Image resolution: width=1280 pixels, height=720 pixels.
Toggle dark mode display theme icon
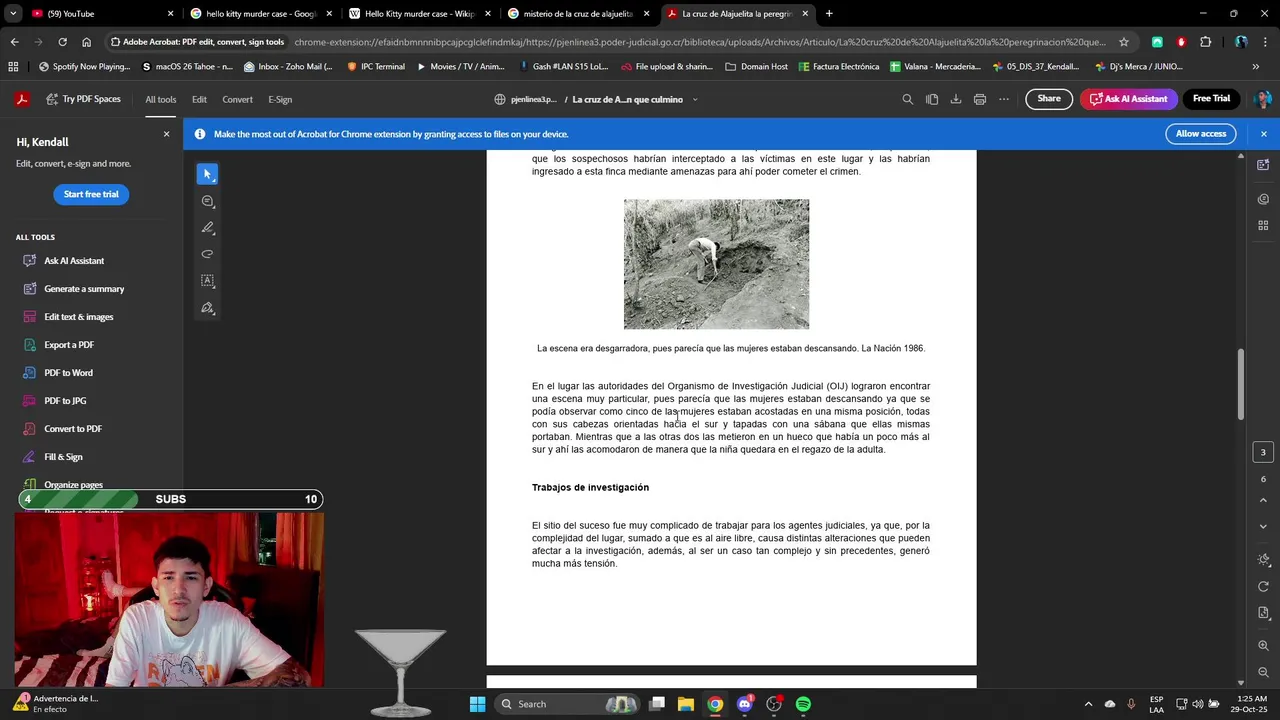(1263, 560)
